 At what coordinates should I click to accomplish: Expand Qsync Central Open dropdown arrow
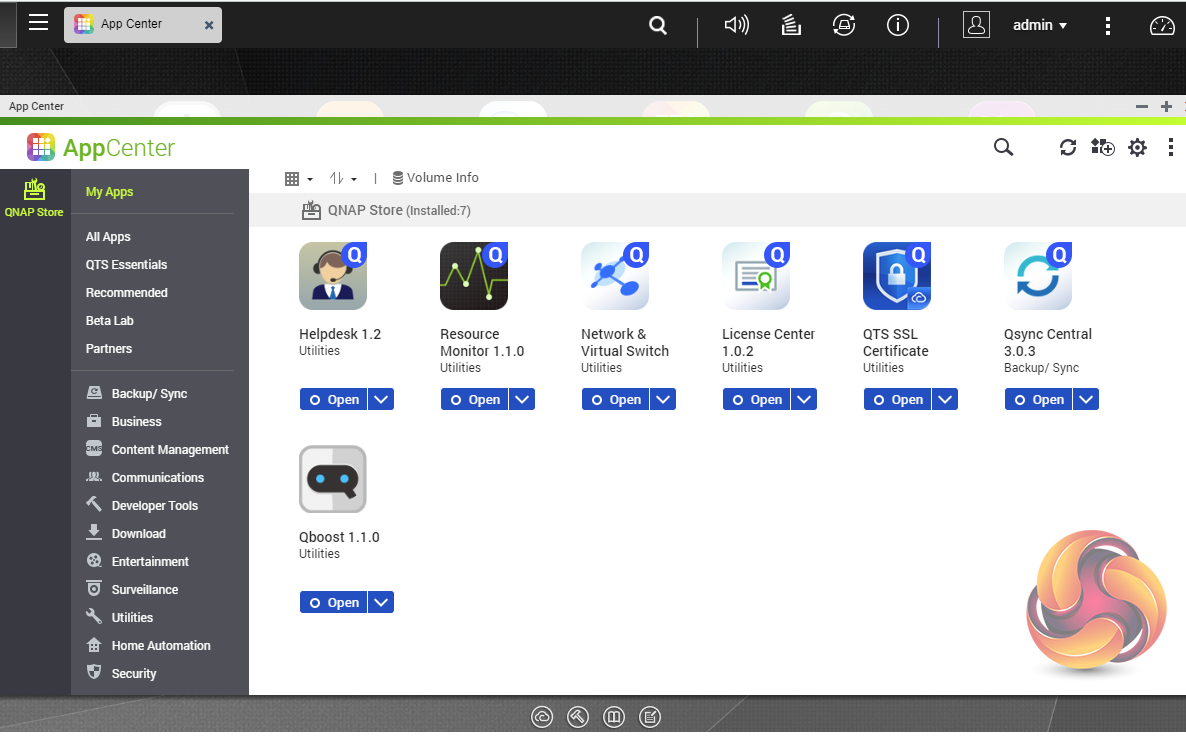(x=1086, y=399)
